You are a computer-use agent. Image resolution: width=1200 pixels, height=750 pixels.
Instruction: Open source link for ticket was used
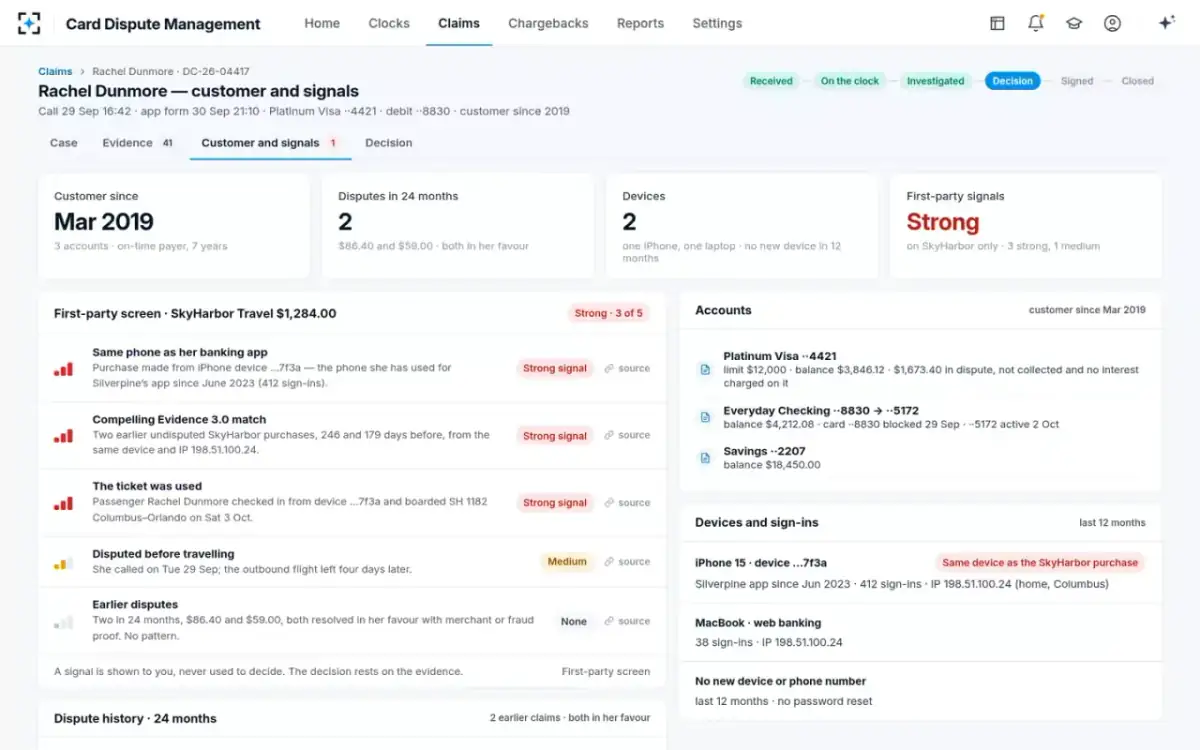pyautogui.click(x=627, y=503)
